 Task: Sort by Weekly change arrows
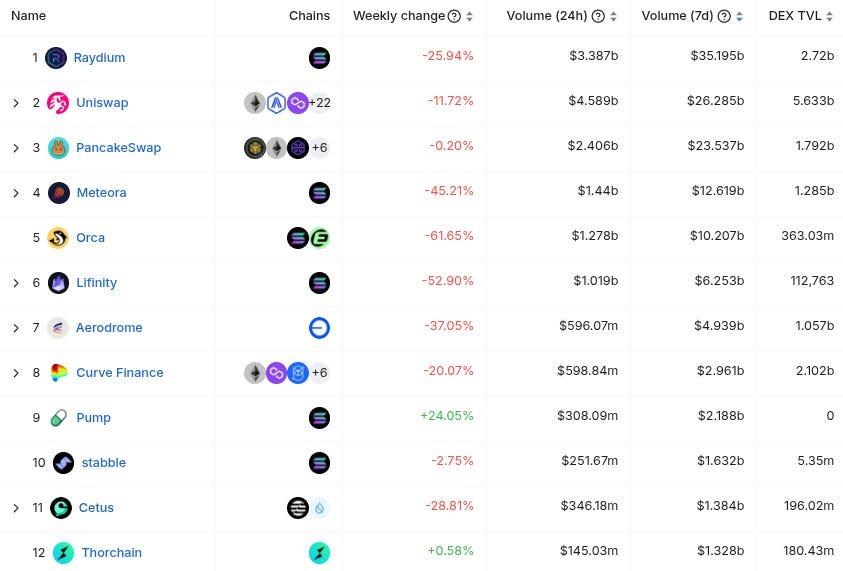point(469,16)
